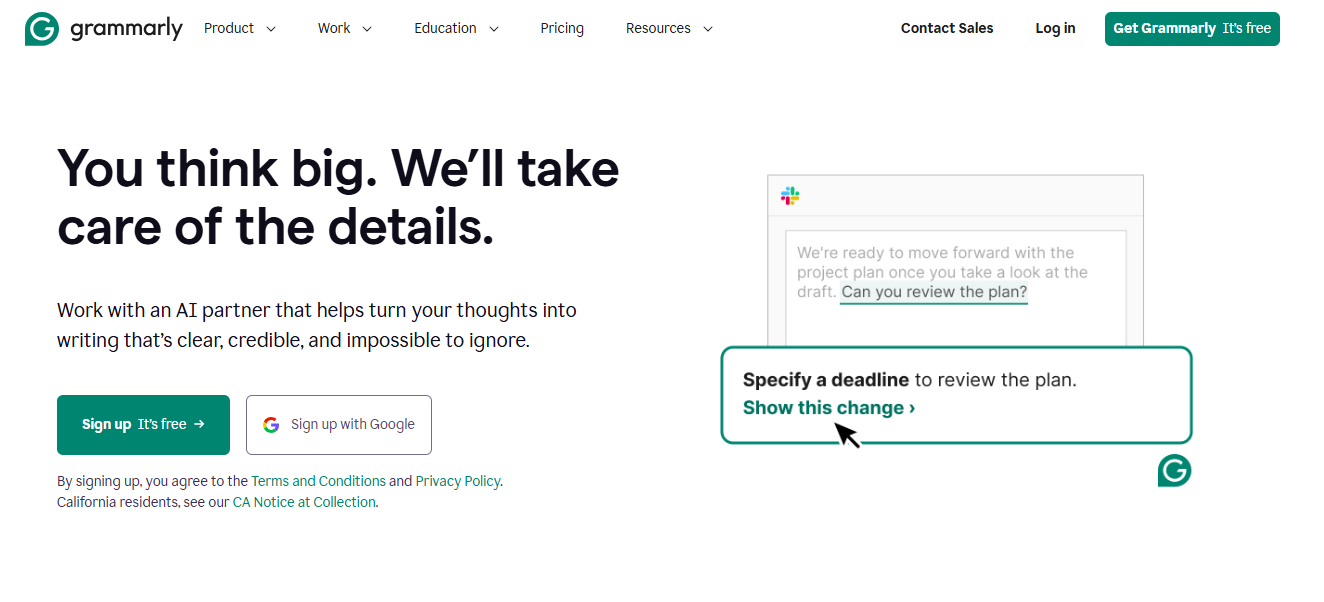Viewport: 1324px width, 602px height.
Task: Click the Grammarly logo in the header
Action: coord(103,28)
